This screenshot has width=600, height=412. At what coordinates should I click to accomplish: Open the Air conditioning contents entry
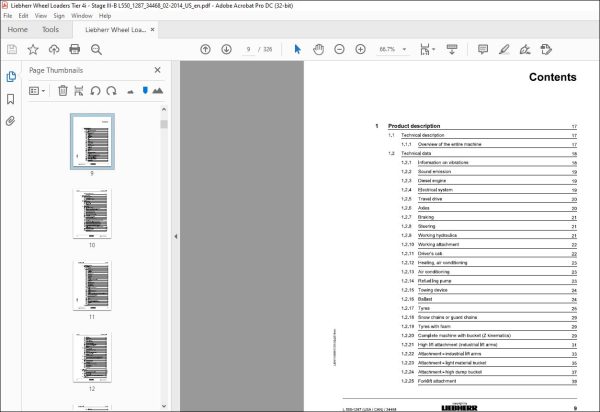pyautogui.click(x=434, y=272)
